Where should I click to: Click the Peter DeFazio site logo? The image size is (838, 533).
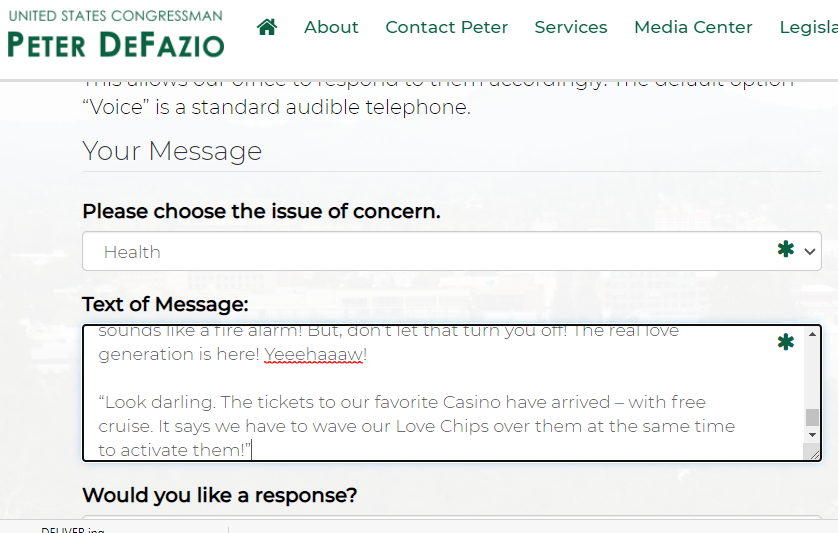pyautogui.click(x=115, y=34)
